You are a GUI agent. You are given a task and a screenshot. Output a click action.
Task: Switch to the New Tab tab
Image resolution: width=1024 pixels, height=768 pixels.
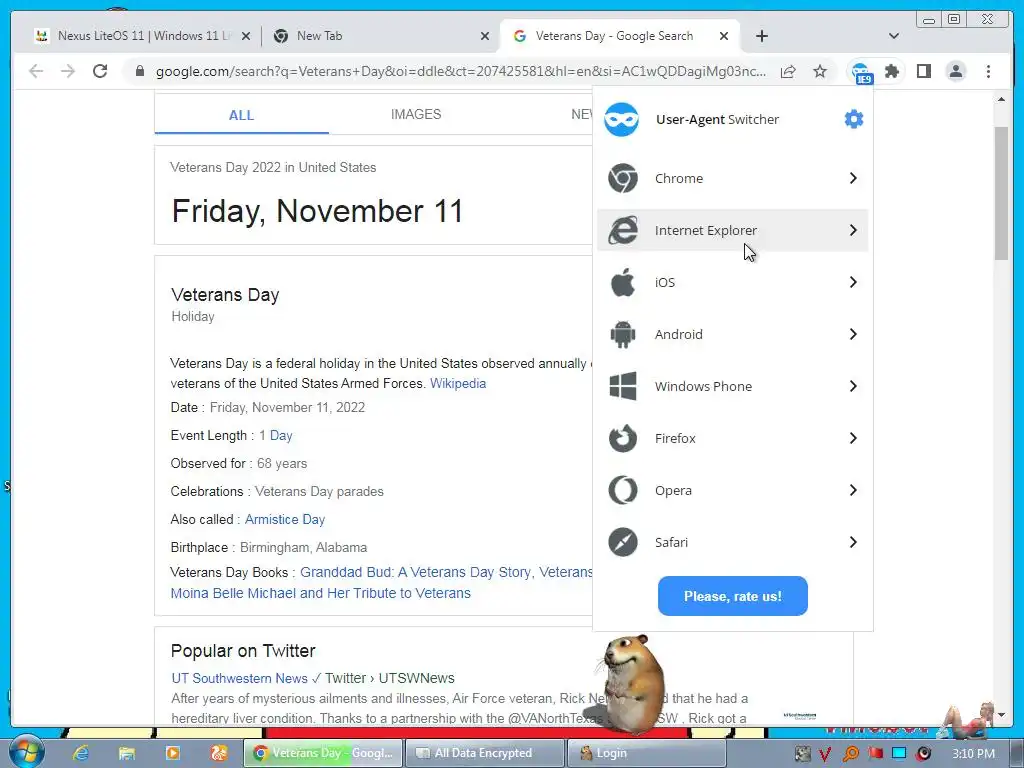click(x=381, y=36)
